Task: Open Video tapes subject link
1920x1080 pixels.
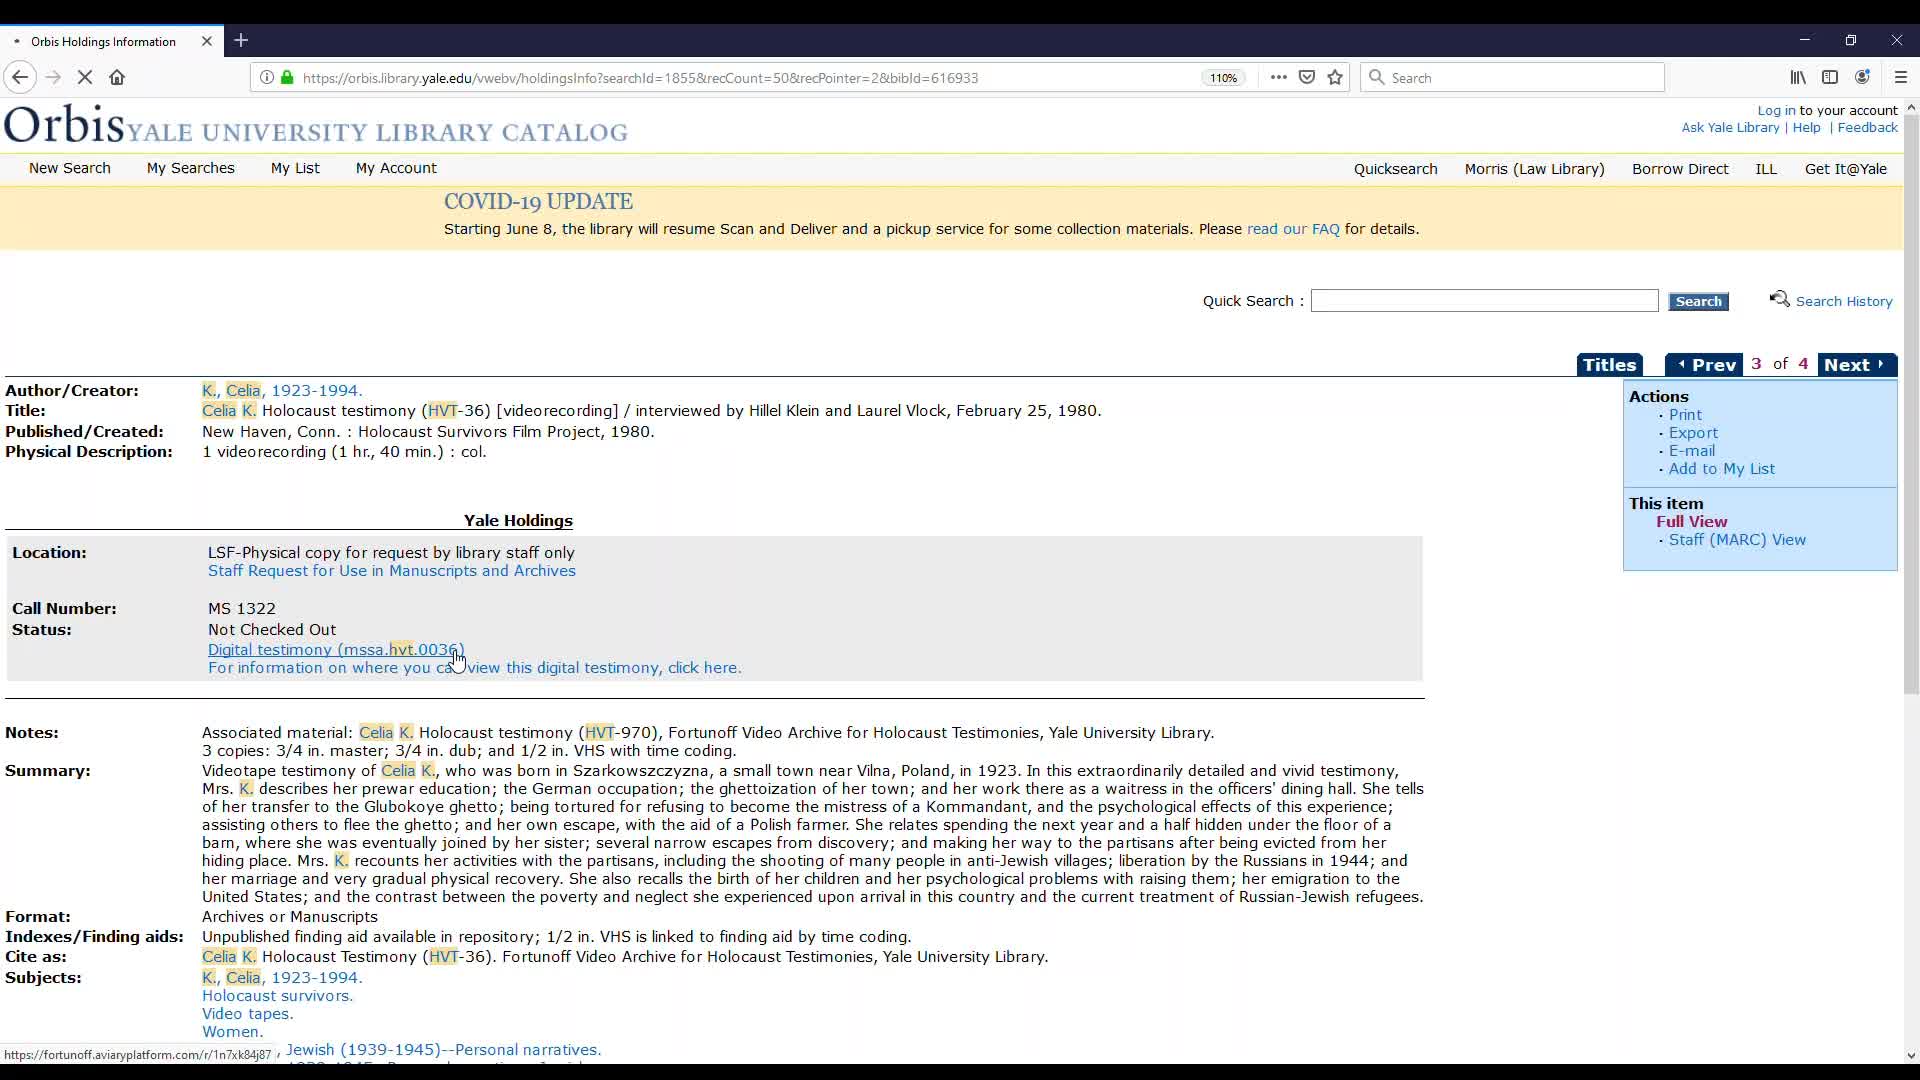Action: point(247,1014)
